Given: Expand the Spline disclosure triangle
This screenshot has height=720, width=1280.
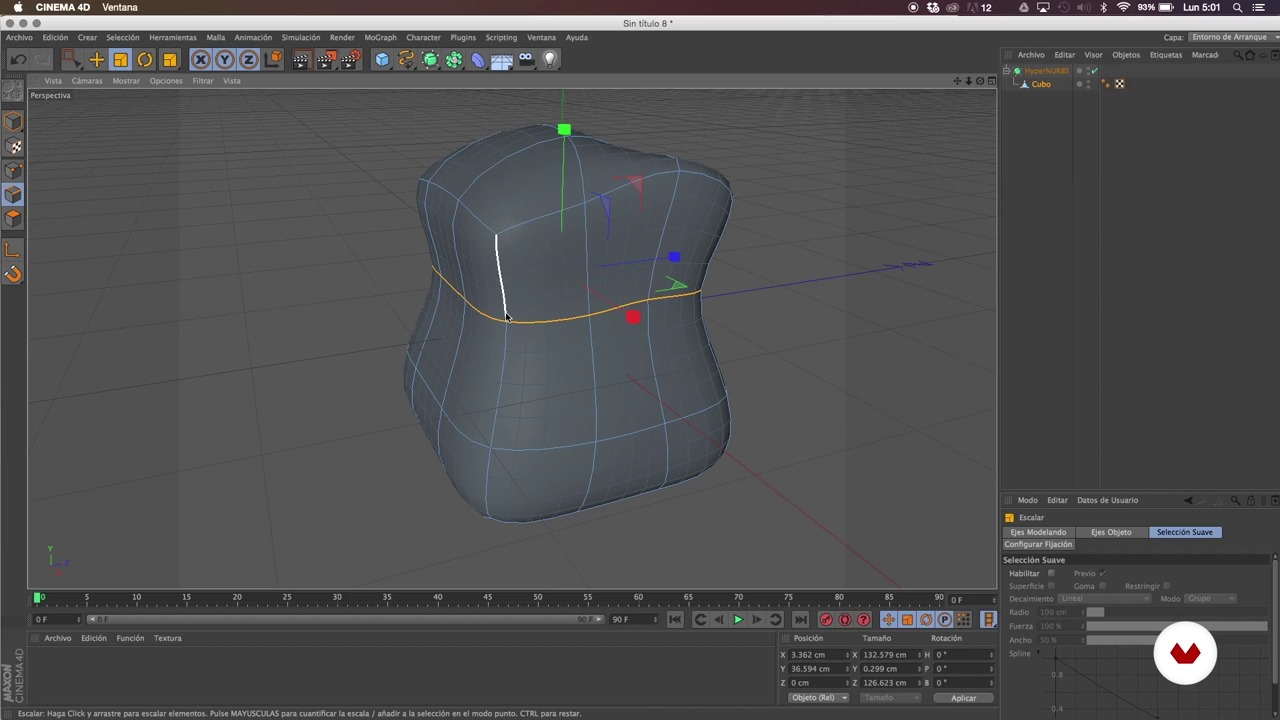Looking at the screenshot, I should pos(1037,654).
